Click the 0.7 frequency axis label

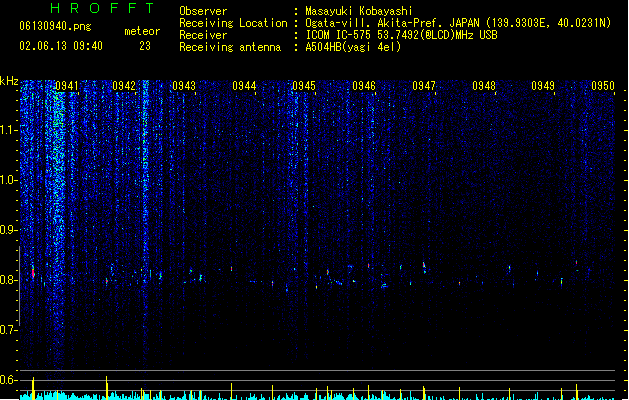(8, 330)
